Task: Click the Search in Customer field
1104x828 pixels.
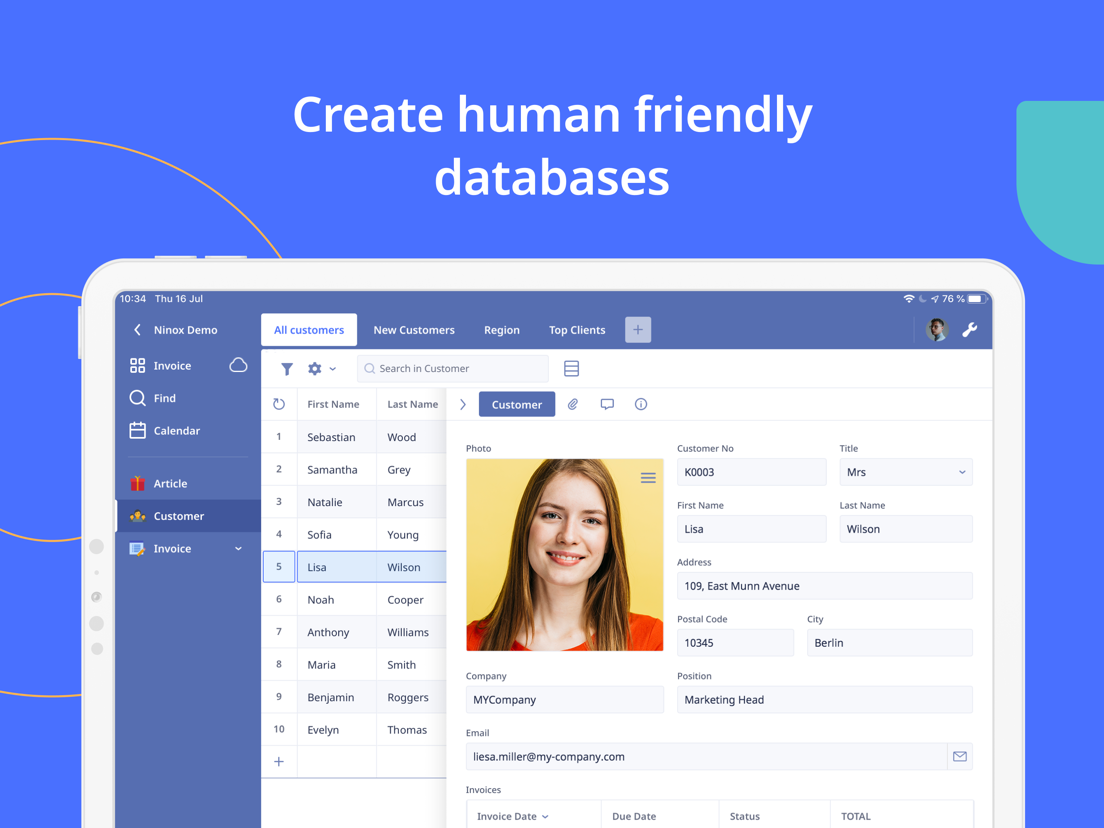Action: point(453,368)
